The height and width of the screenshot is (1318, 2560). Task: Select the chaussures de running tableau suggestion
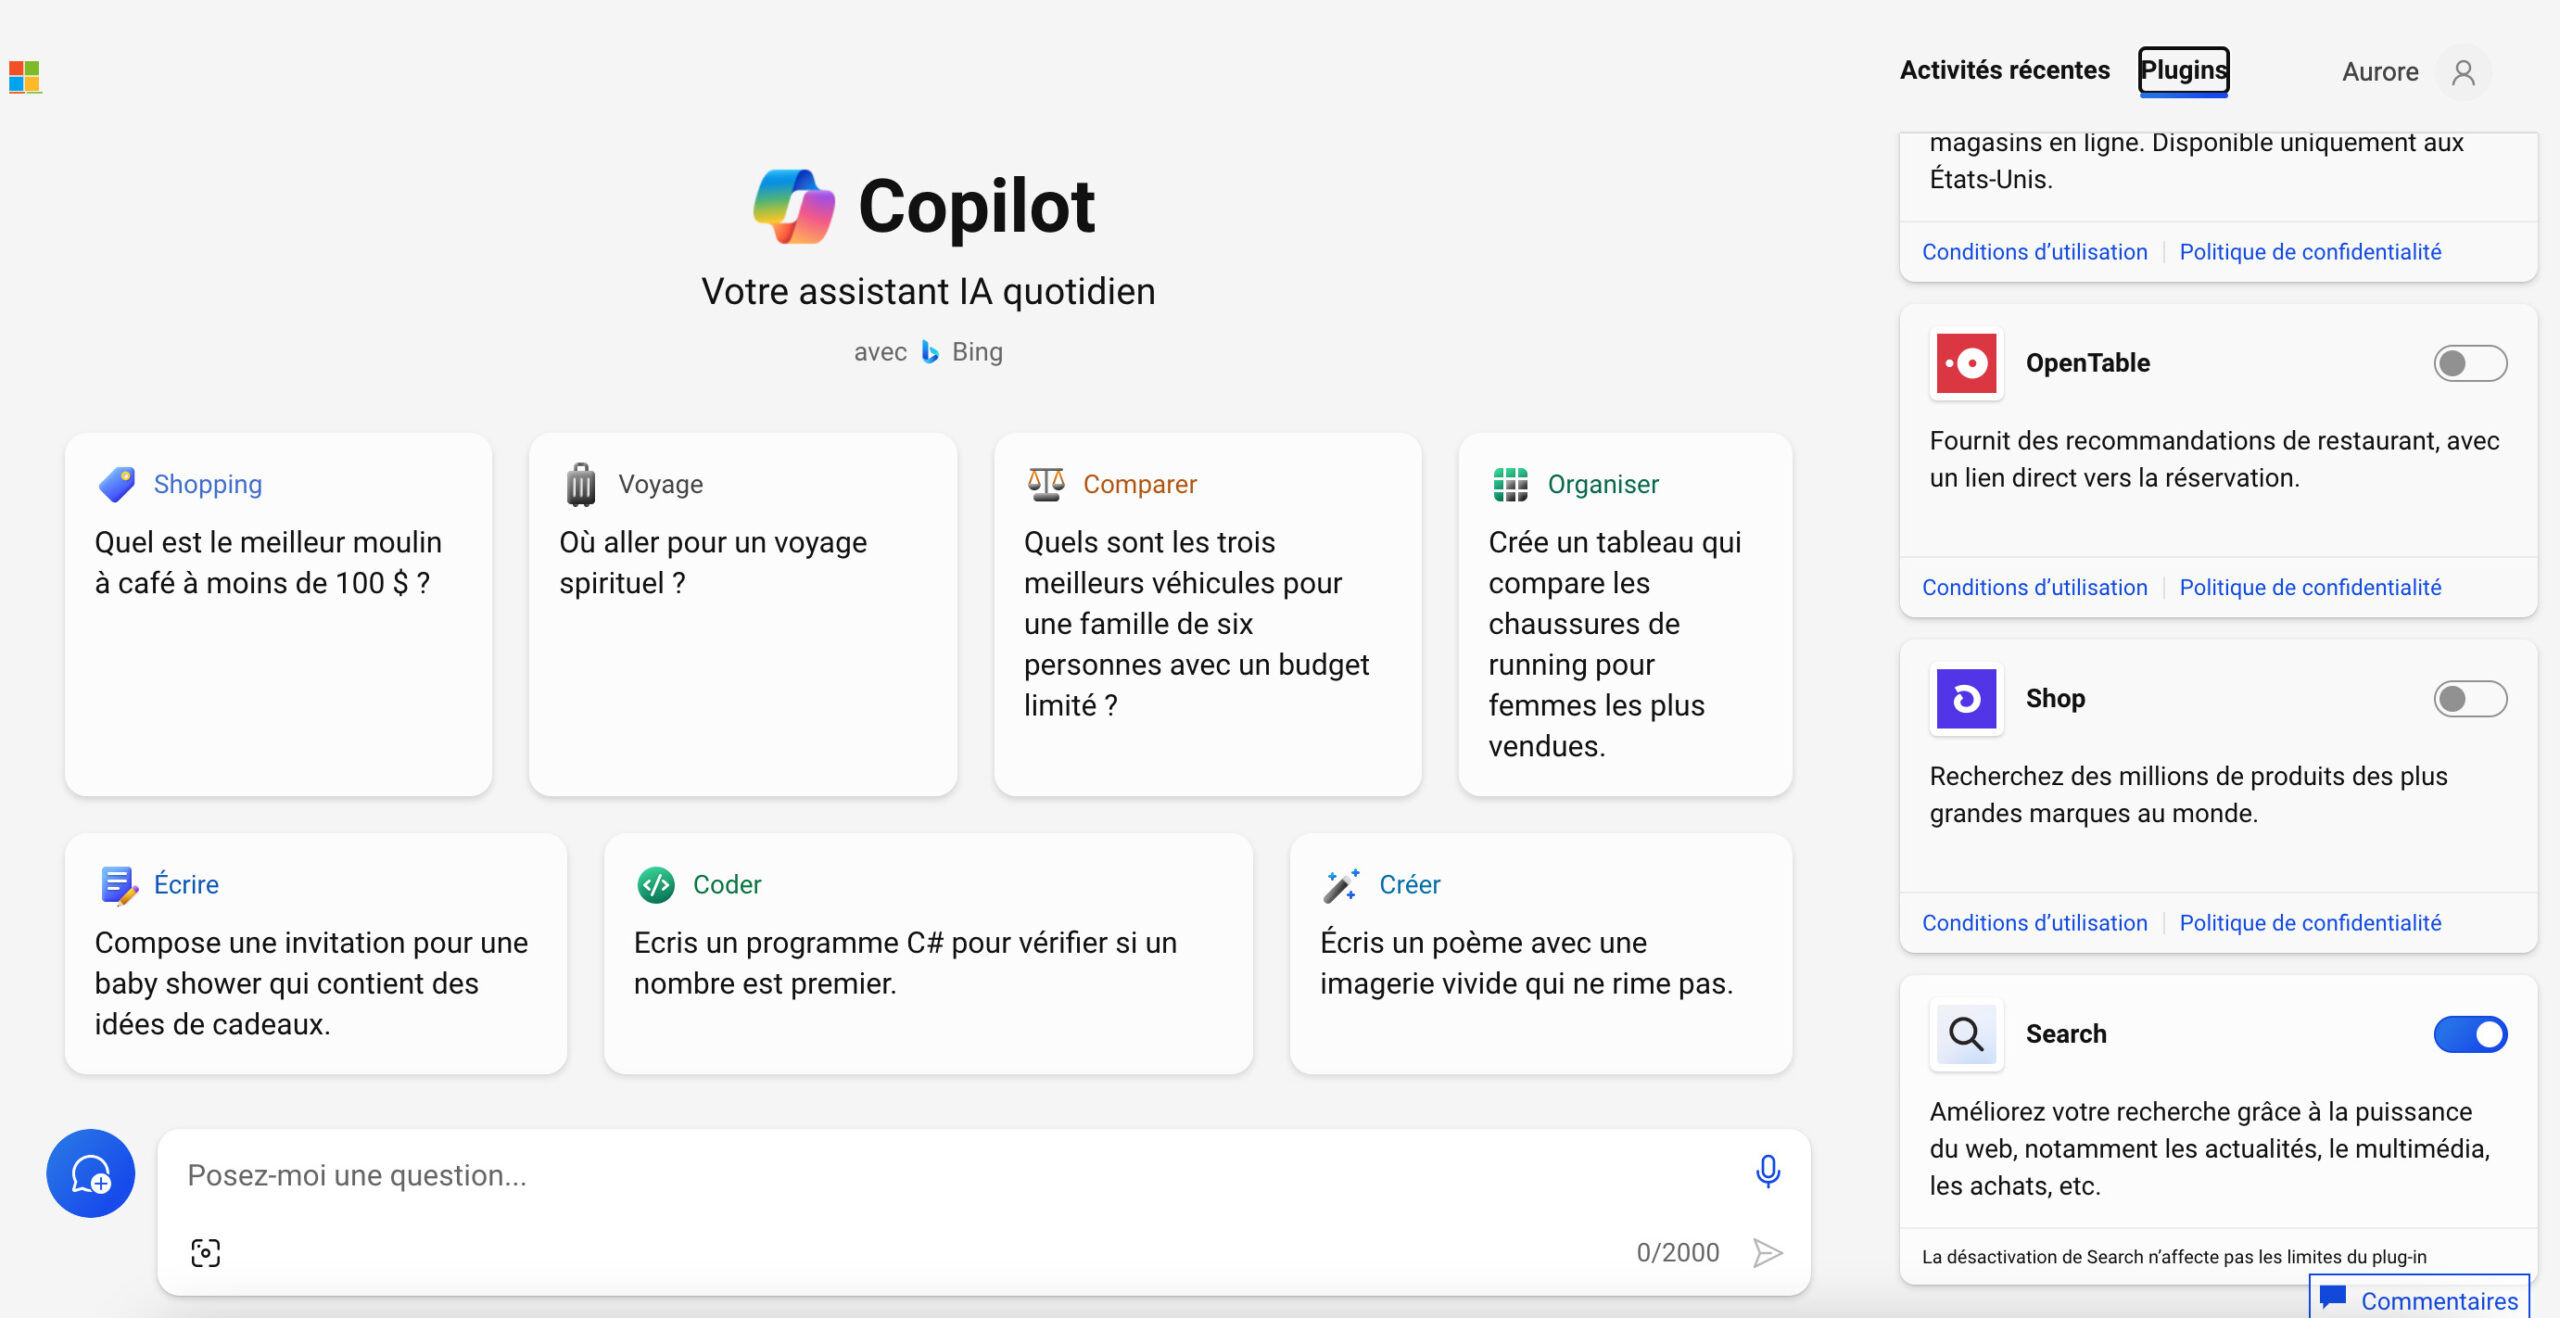(x=1625, y=615)
